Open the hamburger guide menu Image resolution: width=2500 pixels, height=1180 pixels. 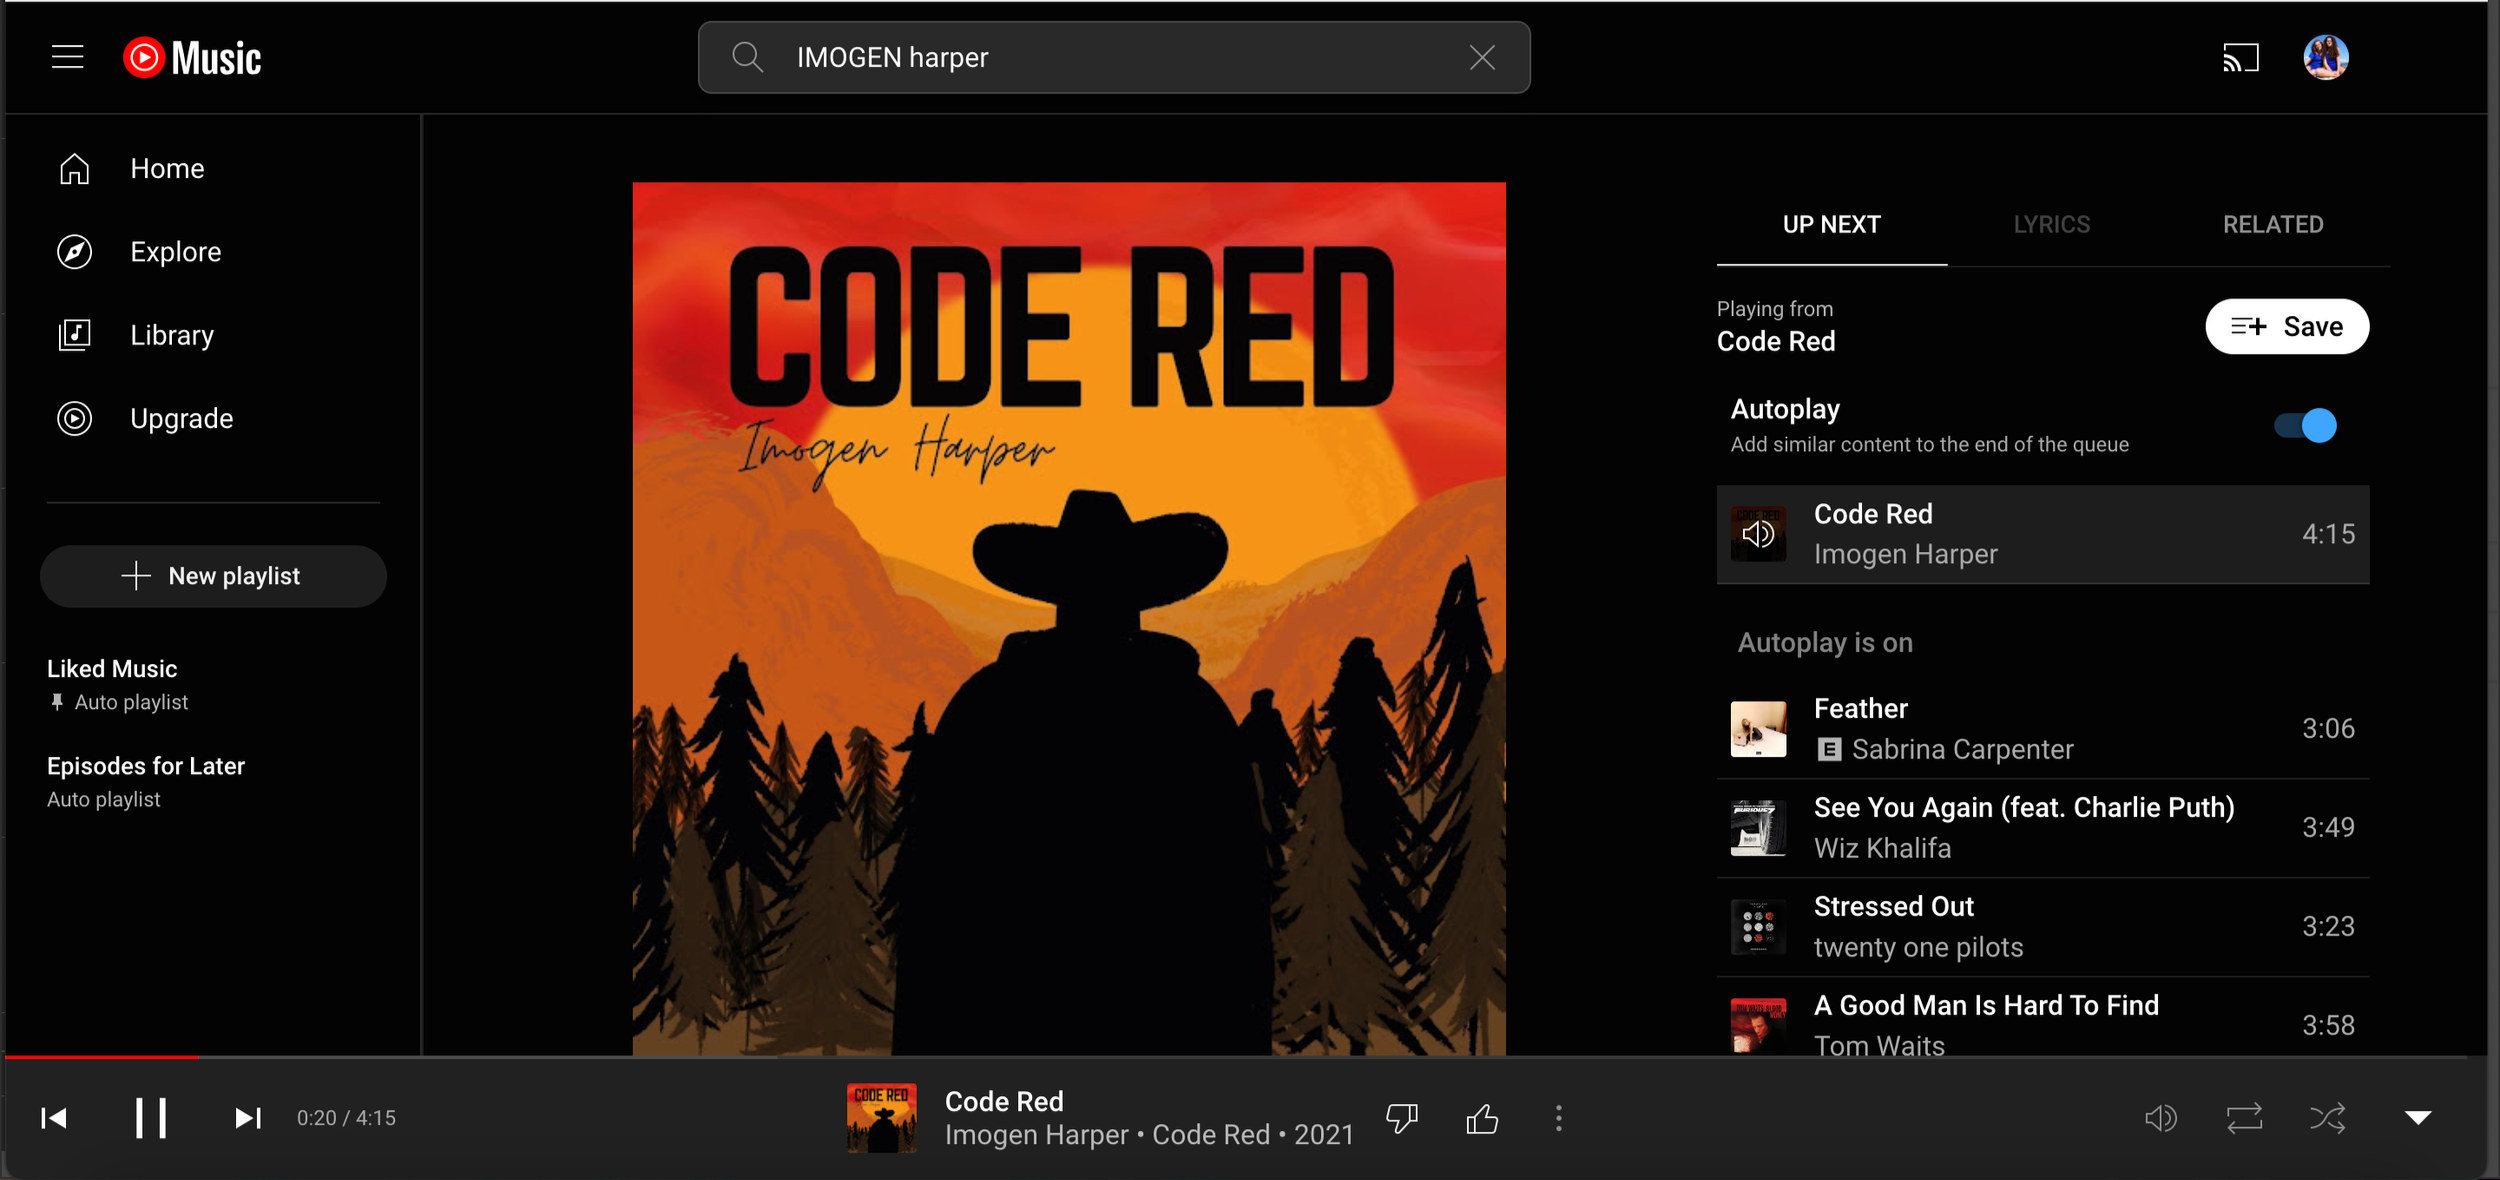tap(67, 57)
